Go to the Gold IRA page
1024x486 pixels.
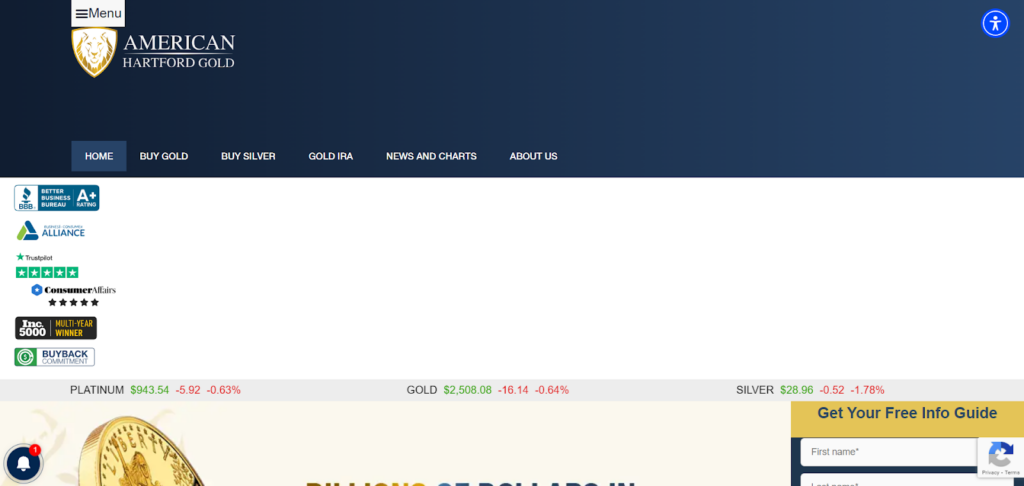click(330, 156)
